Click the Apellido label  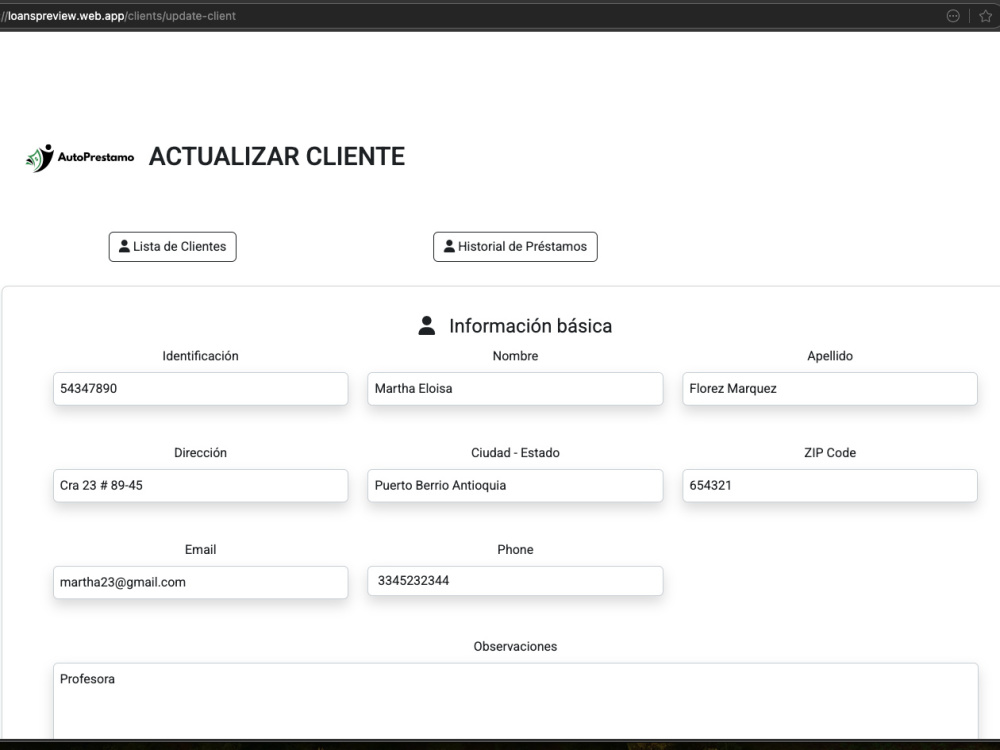pos(830,356)
